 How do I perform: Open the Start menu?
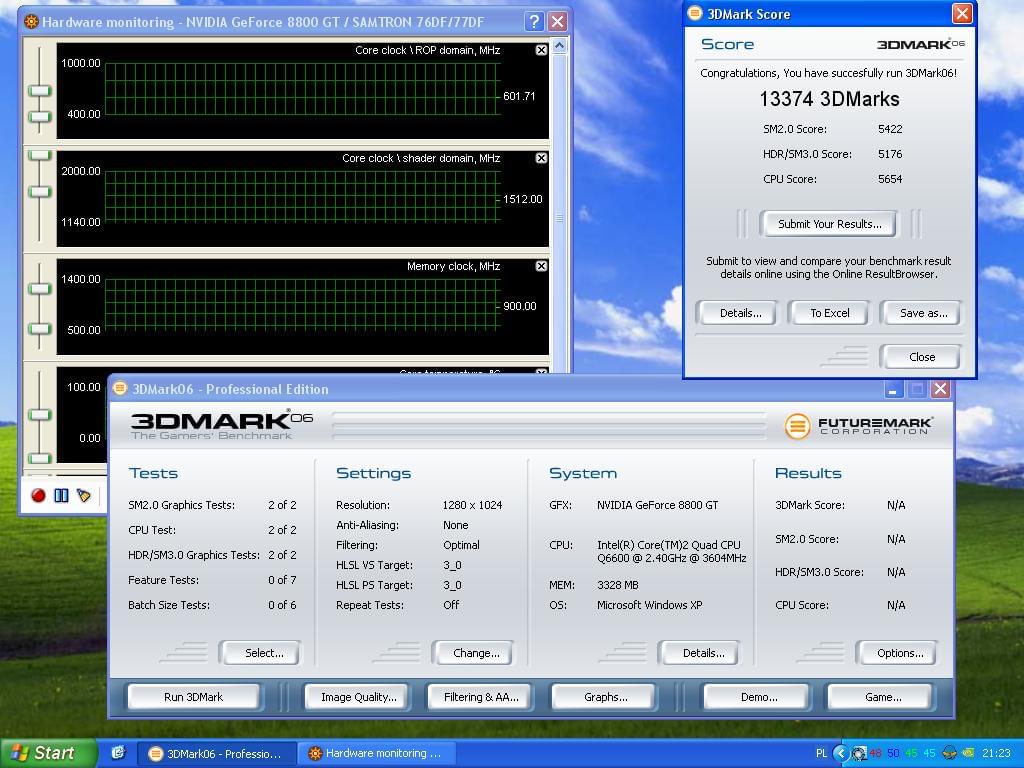coord(42,753)
